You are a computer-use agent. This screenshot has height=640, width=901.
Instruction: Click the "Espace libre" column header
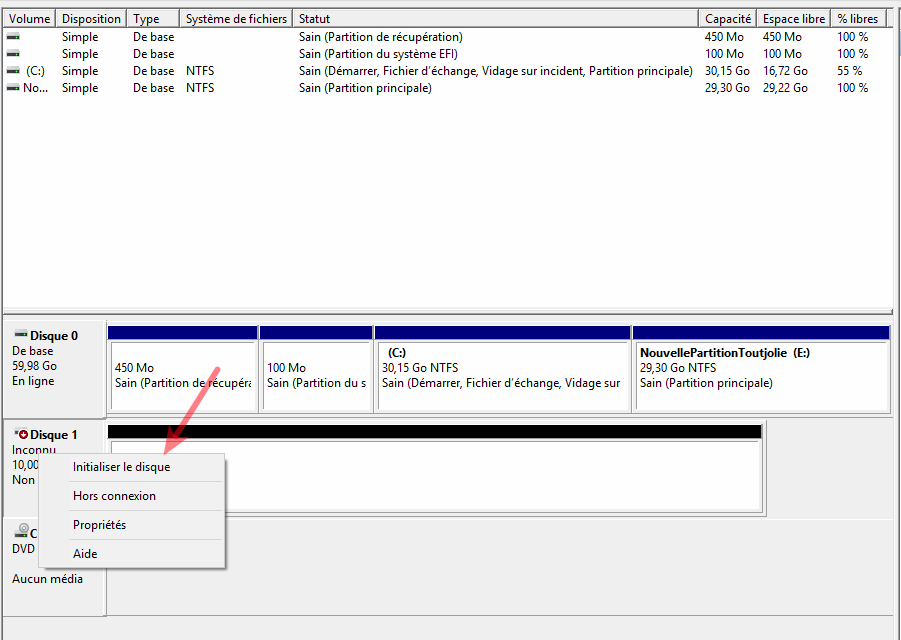click(x=794, y=18)
